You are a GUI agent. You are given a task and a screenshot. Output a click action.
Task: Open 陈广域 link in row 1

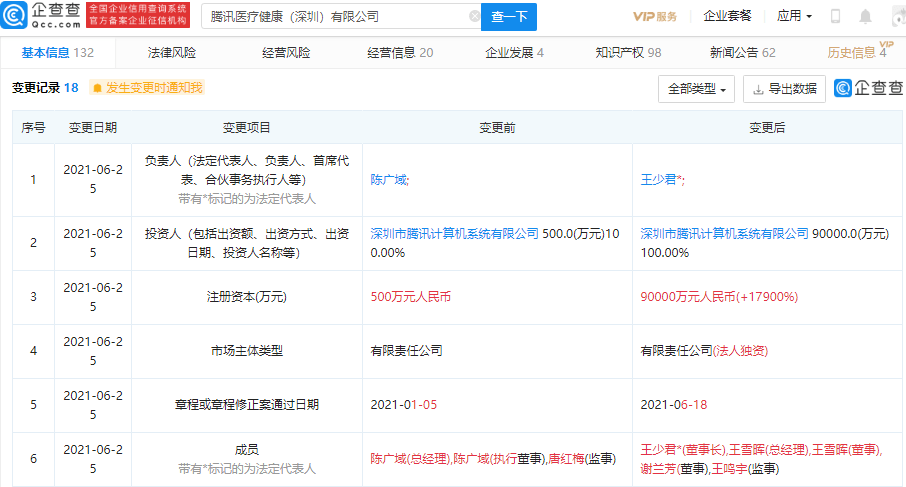(x=388, y=180)
